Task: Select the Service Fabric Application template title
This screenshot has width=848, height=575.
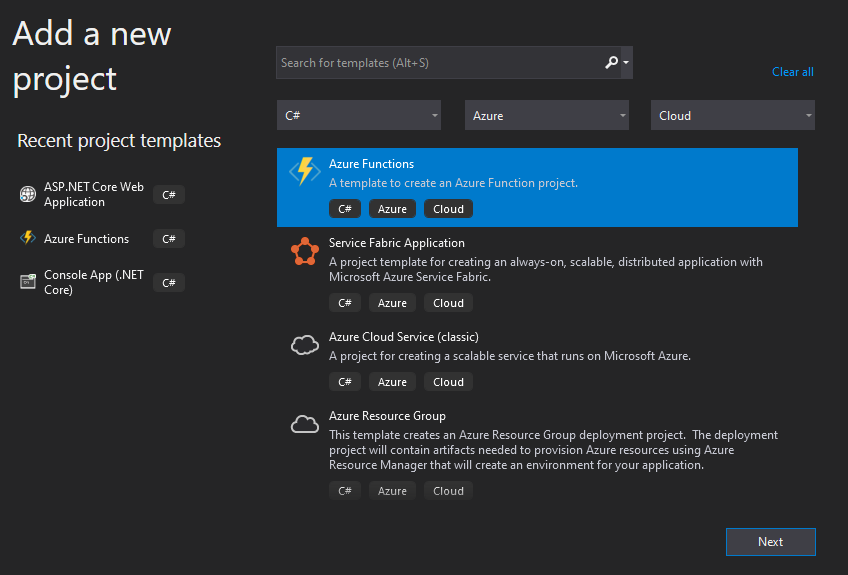Action: pyautogui.click(x=396, y=243)
